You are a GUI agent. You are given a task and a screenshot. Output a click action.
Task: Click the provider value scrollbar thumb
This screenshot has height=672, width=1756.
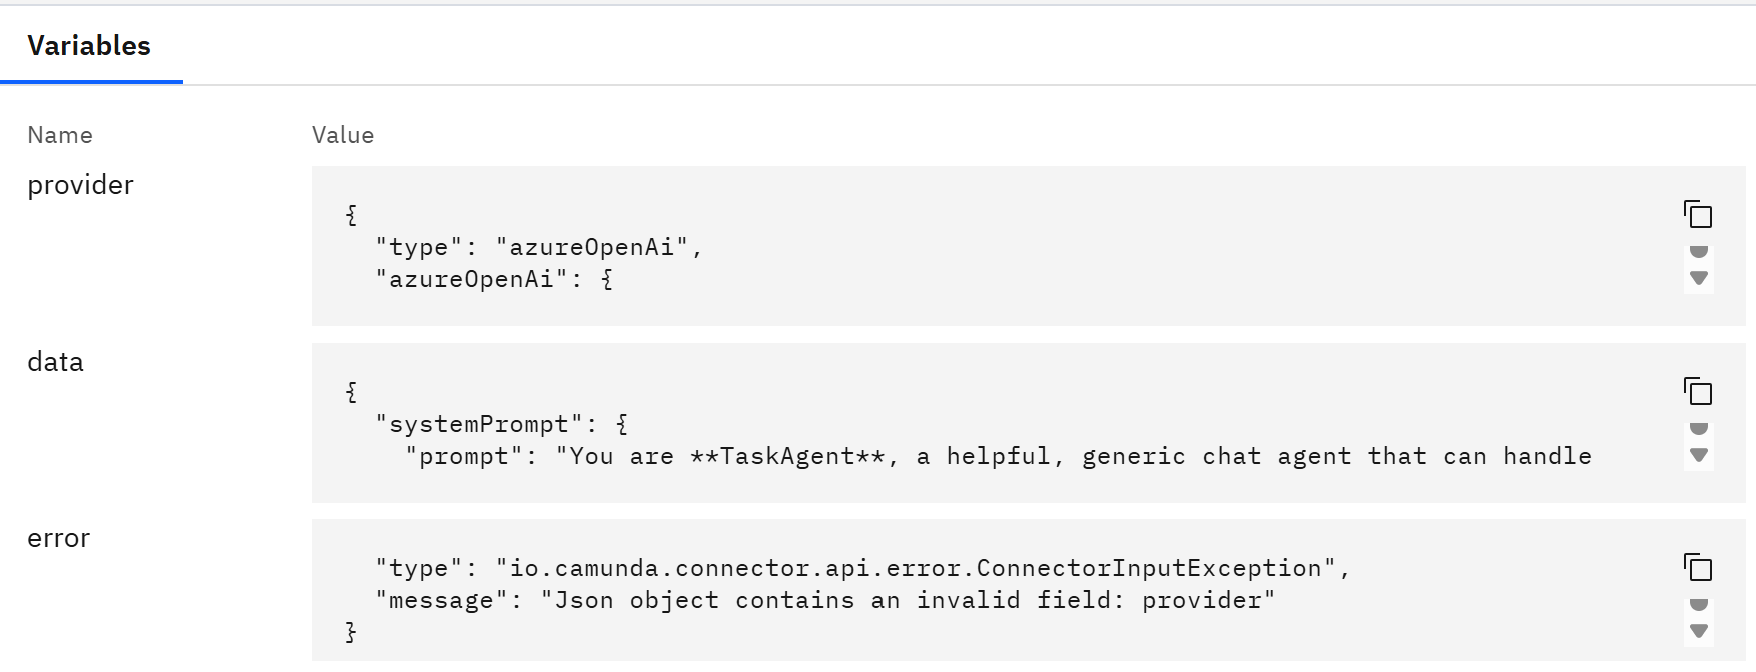(x=1698, y=251)
